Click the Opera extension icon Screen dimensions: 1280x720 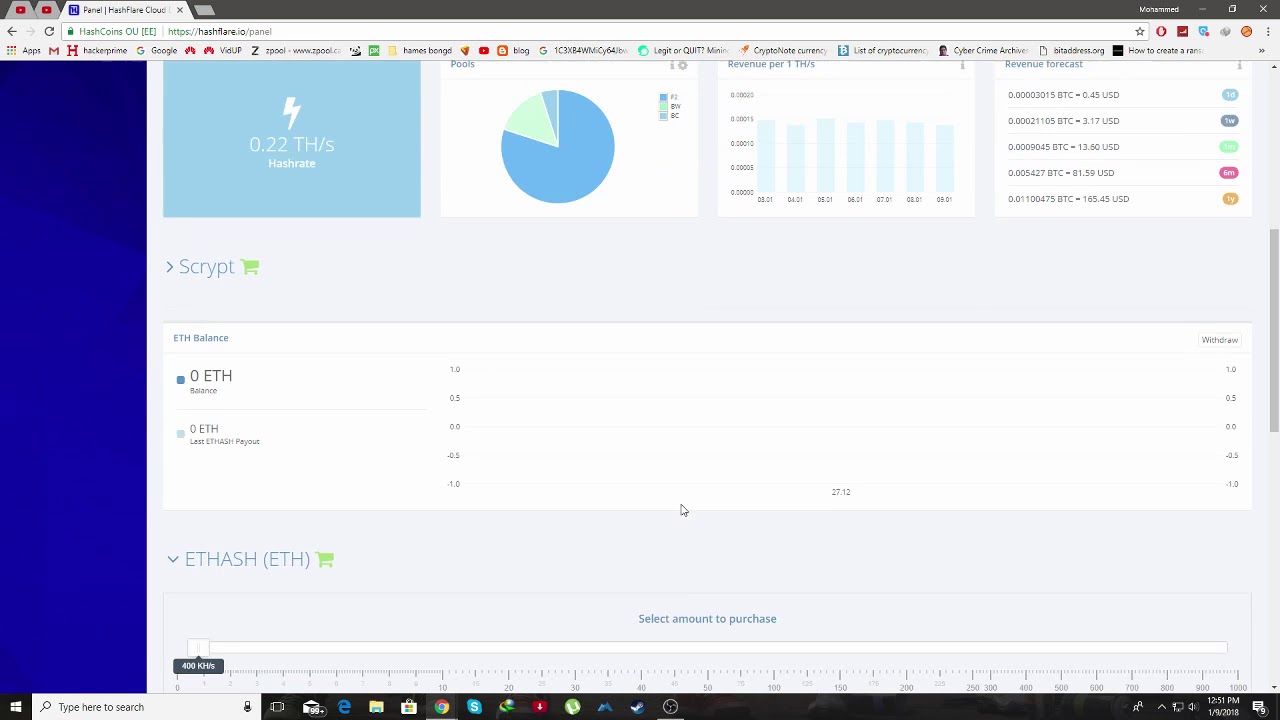[x=1161, y=31]
